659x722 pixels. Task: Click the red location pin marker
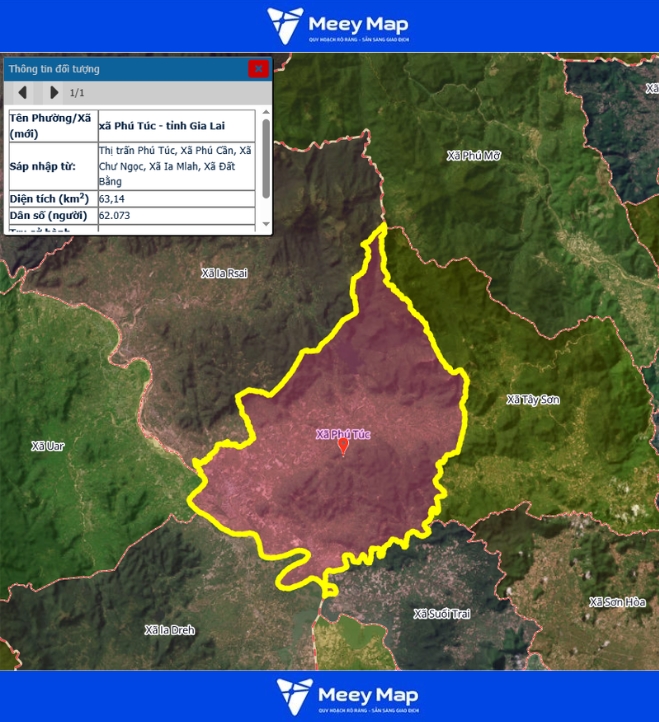pyautogui.click(x=343, y=447)
